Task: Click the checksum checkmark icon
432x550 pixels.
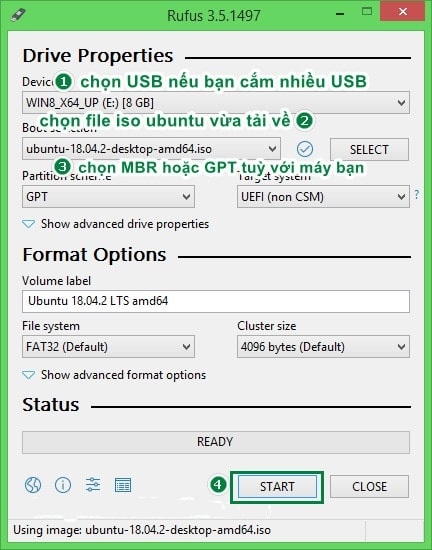Action: [305, 149]
